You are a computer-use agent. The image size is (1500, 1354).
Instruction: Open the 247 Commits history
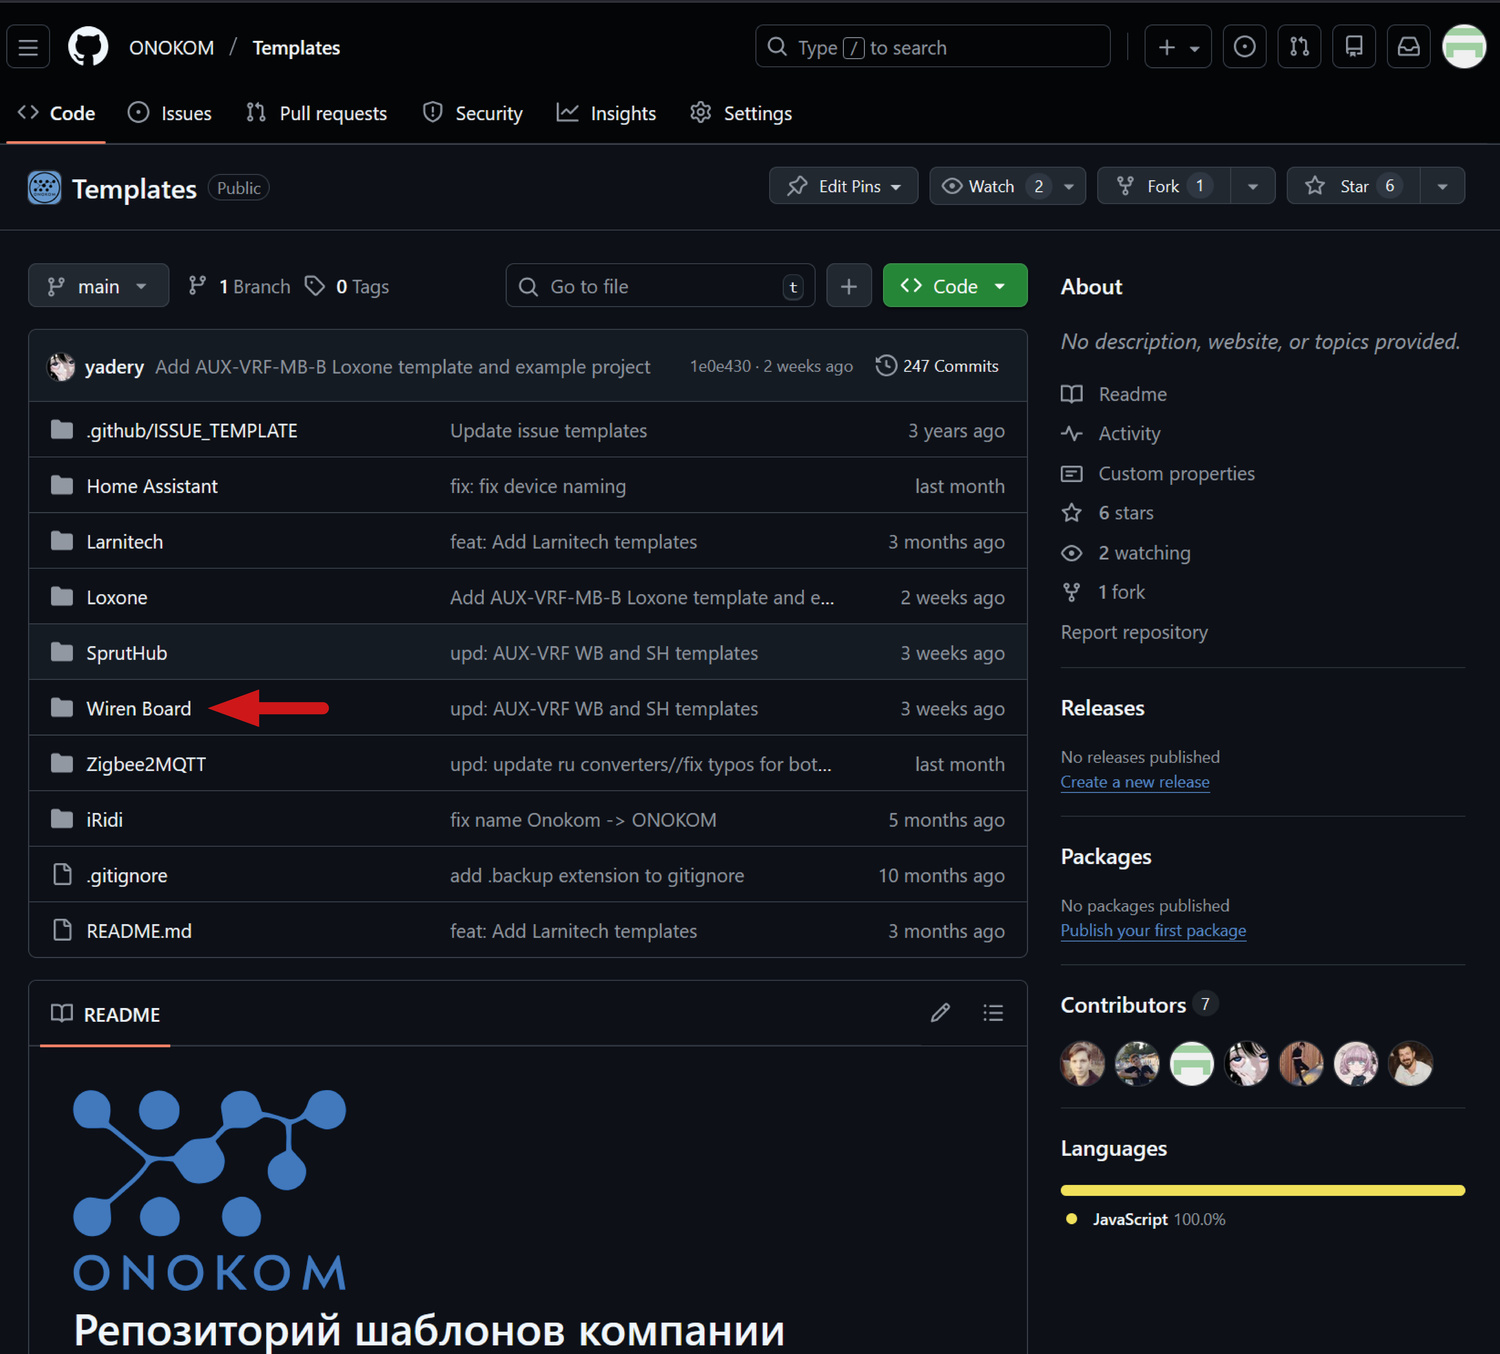click(x=938, y=366)
